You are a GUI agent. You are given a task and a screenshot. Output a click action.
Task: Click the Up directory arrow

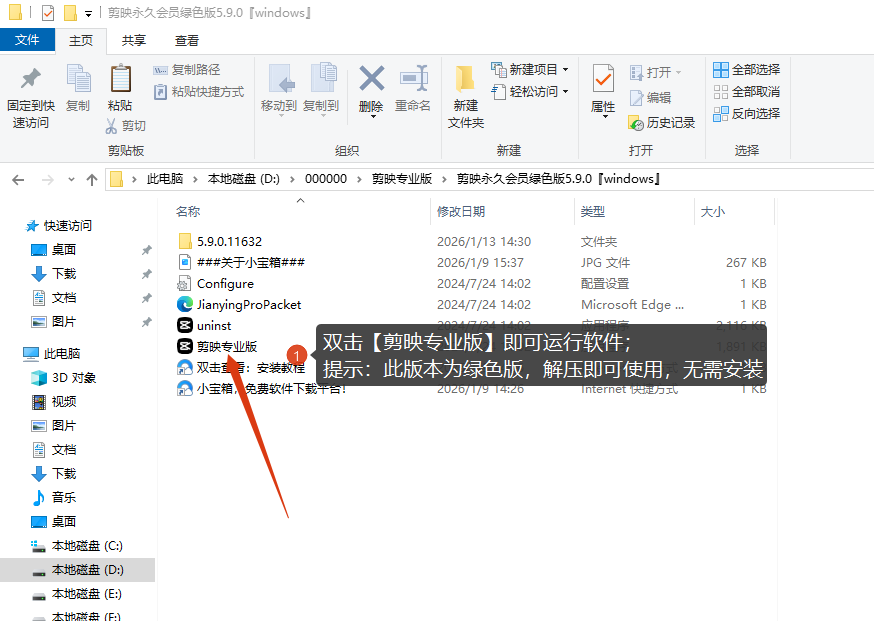click(x=92, y=180)
